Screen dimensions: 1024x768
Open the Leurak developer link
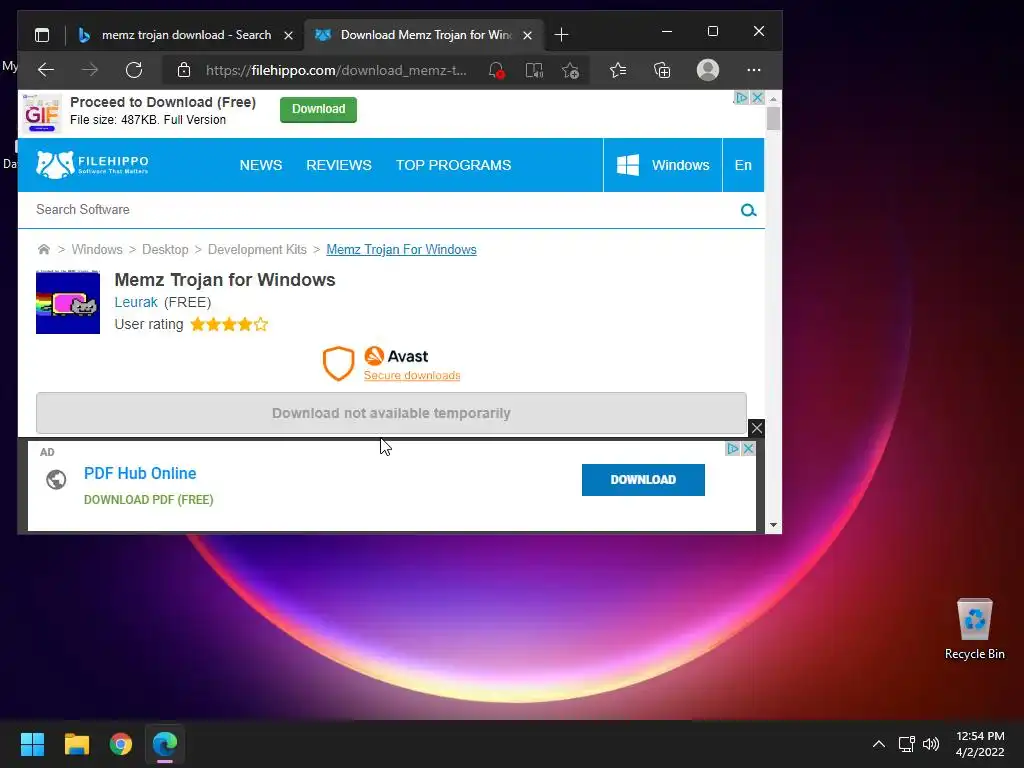[x=136, y=302]
